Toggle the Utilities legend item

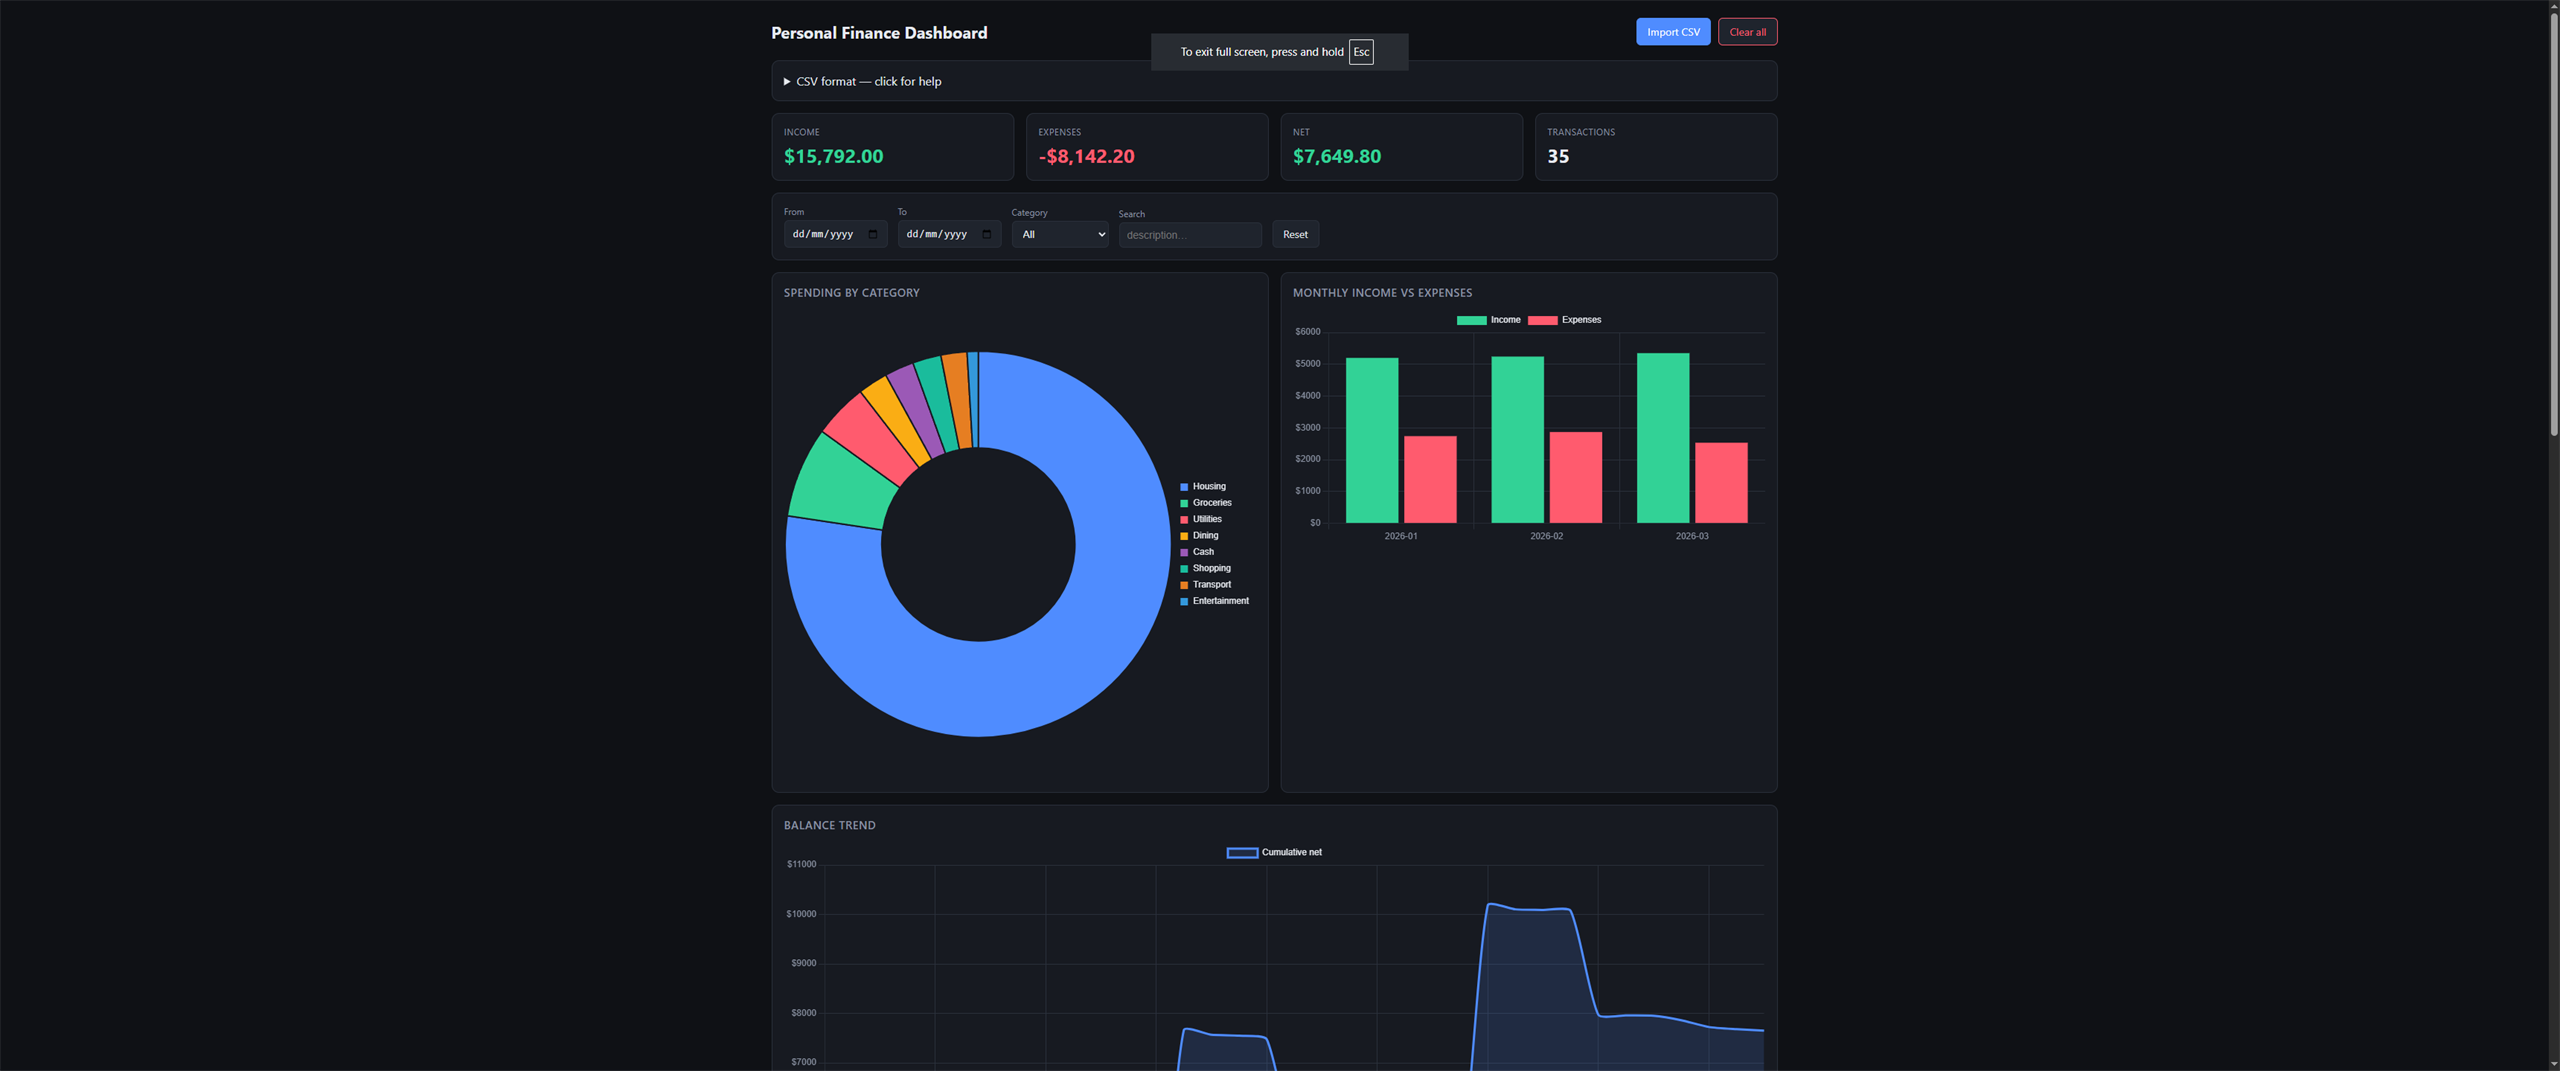coord(1201,519)
